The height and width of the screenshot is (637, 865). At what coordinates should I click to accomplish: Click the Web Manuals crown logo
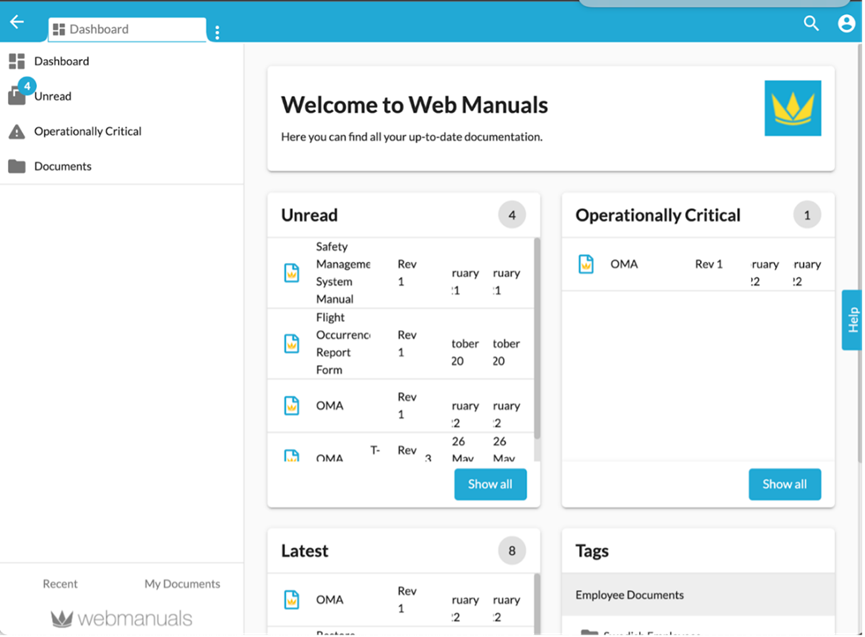pos(793,108)
